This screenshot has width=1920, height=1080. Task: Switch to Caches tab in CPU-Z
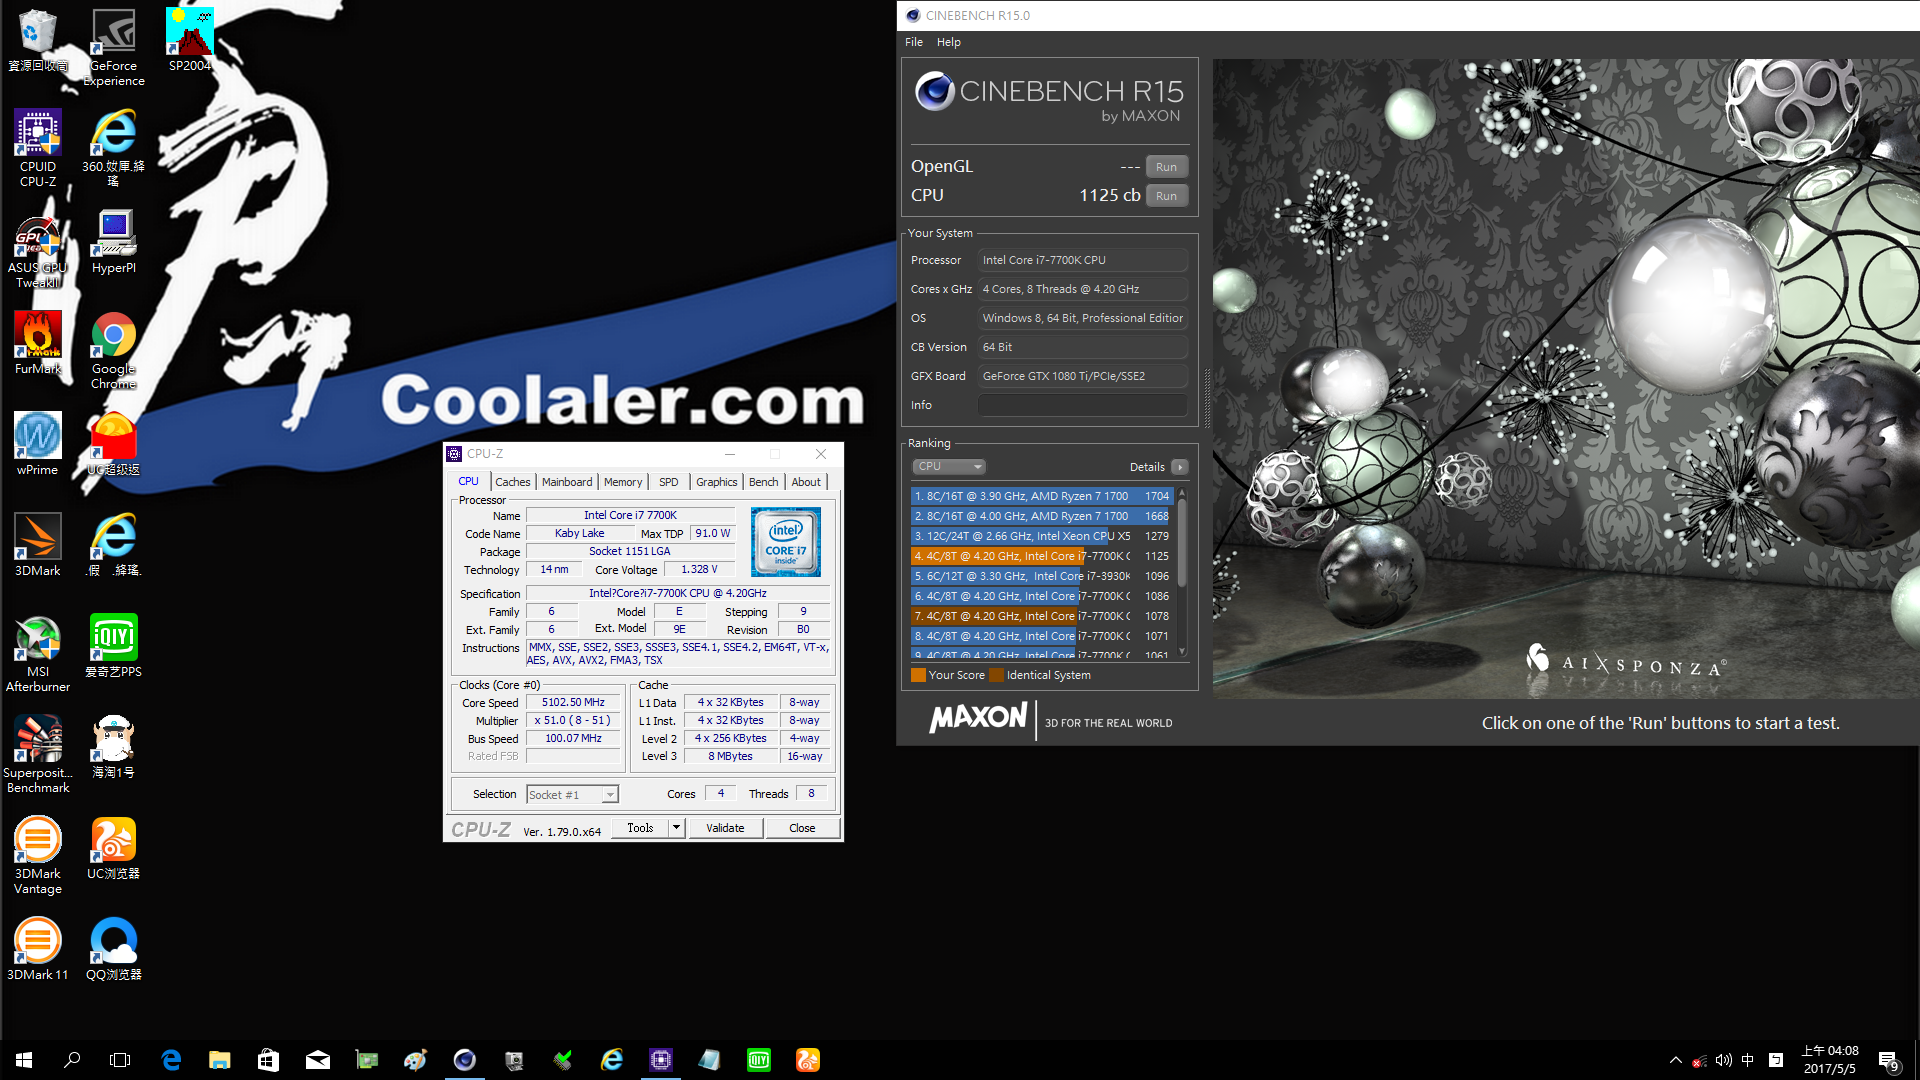(x=512, y=482)
